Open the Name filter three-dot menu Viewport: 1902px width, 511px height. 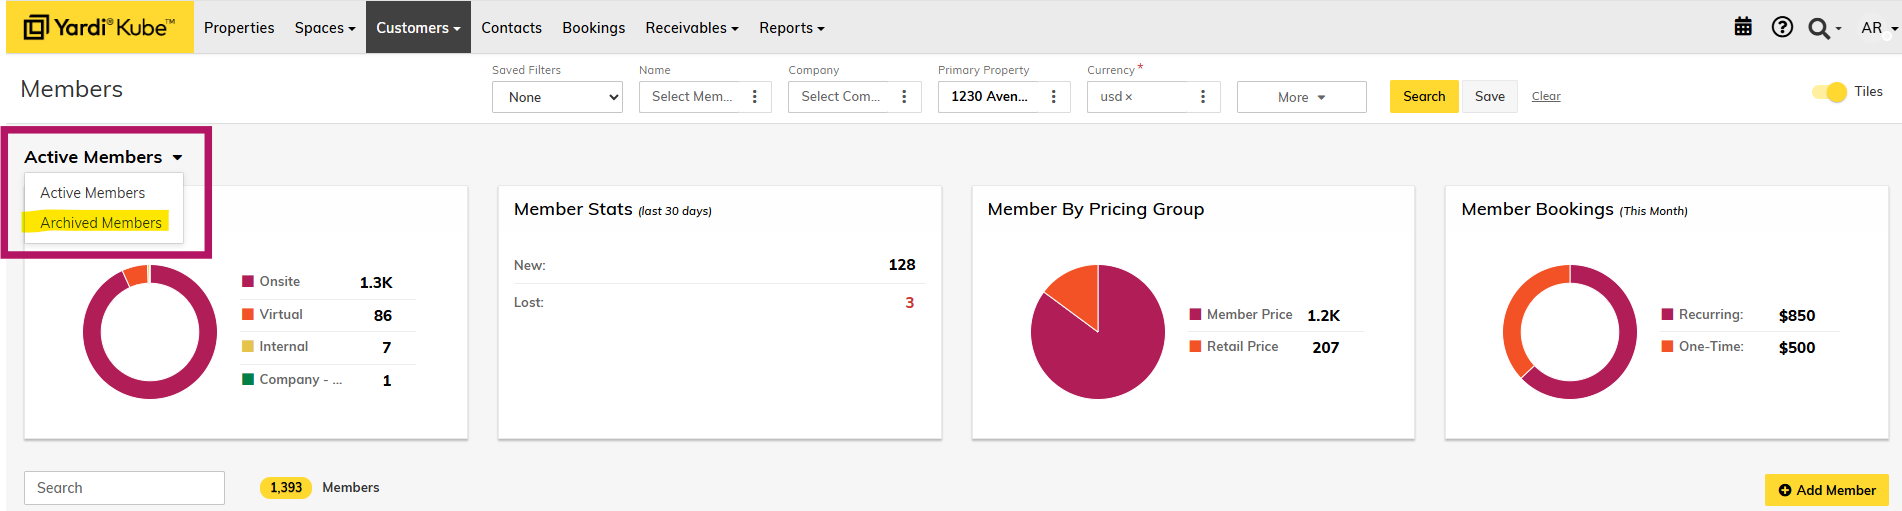tap(755, 97)
